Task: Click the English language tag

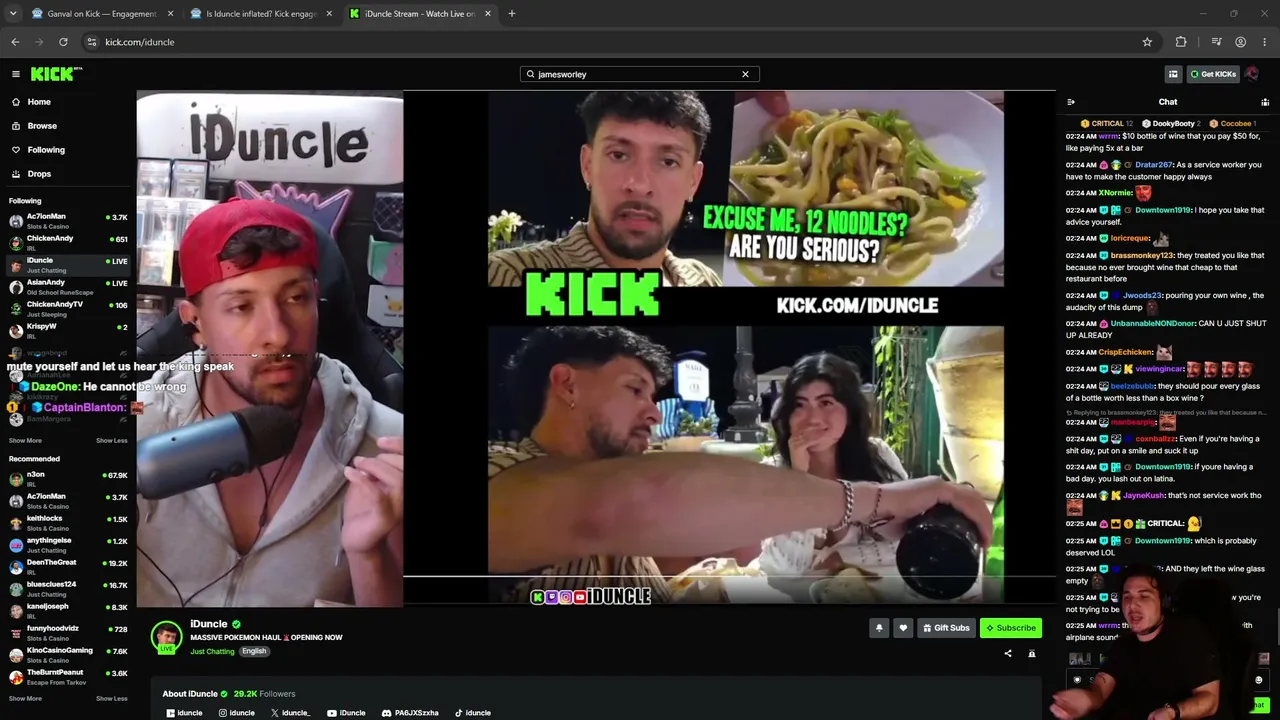Action: [254, 652]
